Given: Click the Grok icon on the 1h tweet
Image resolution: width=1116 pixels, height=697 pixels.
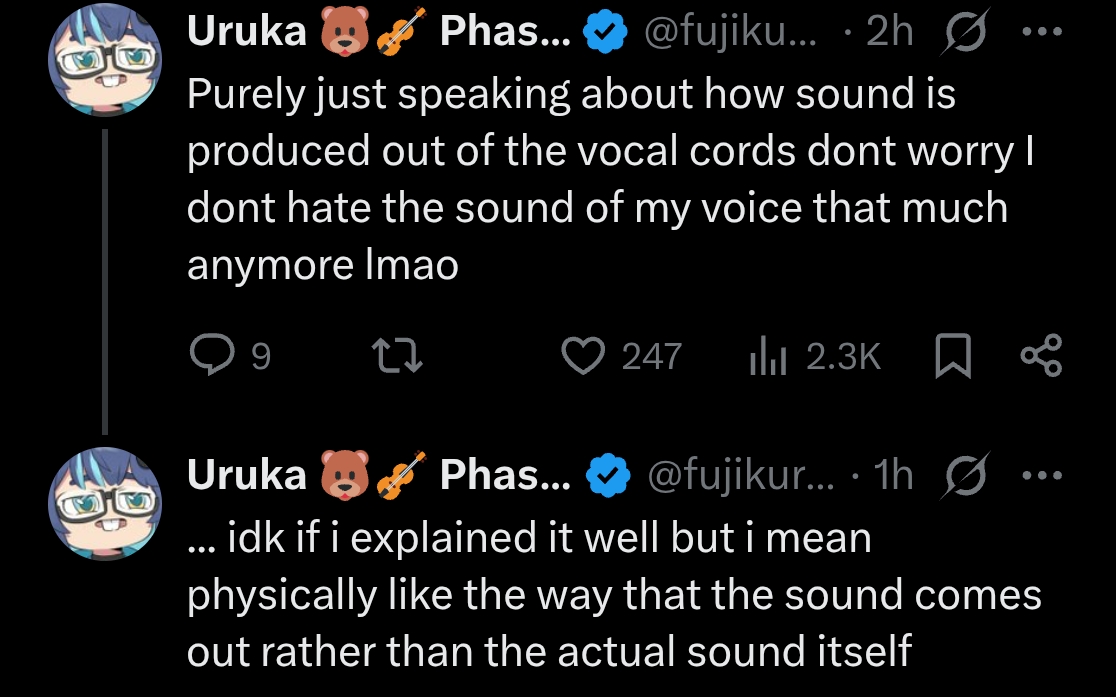Looking at the screenshot, I should (x=964, y=476).
